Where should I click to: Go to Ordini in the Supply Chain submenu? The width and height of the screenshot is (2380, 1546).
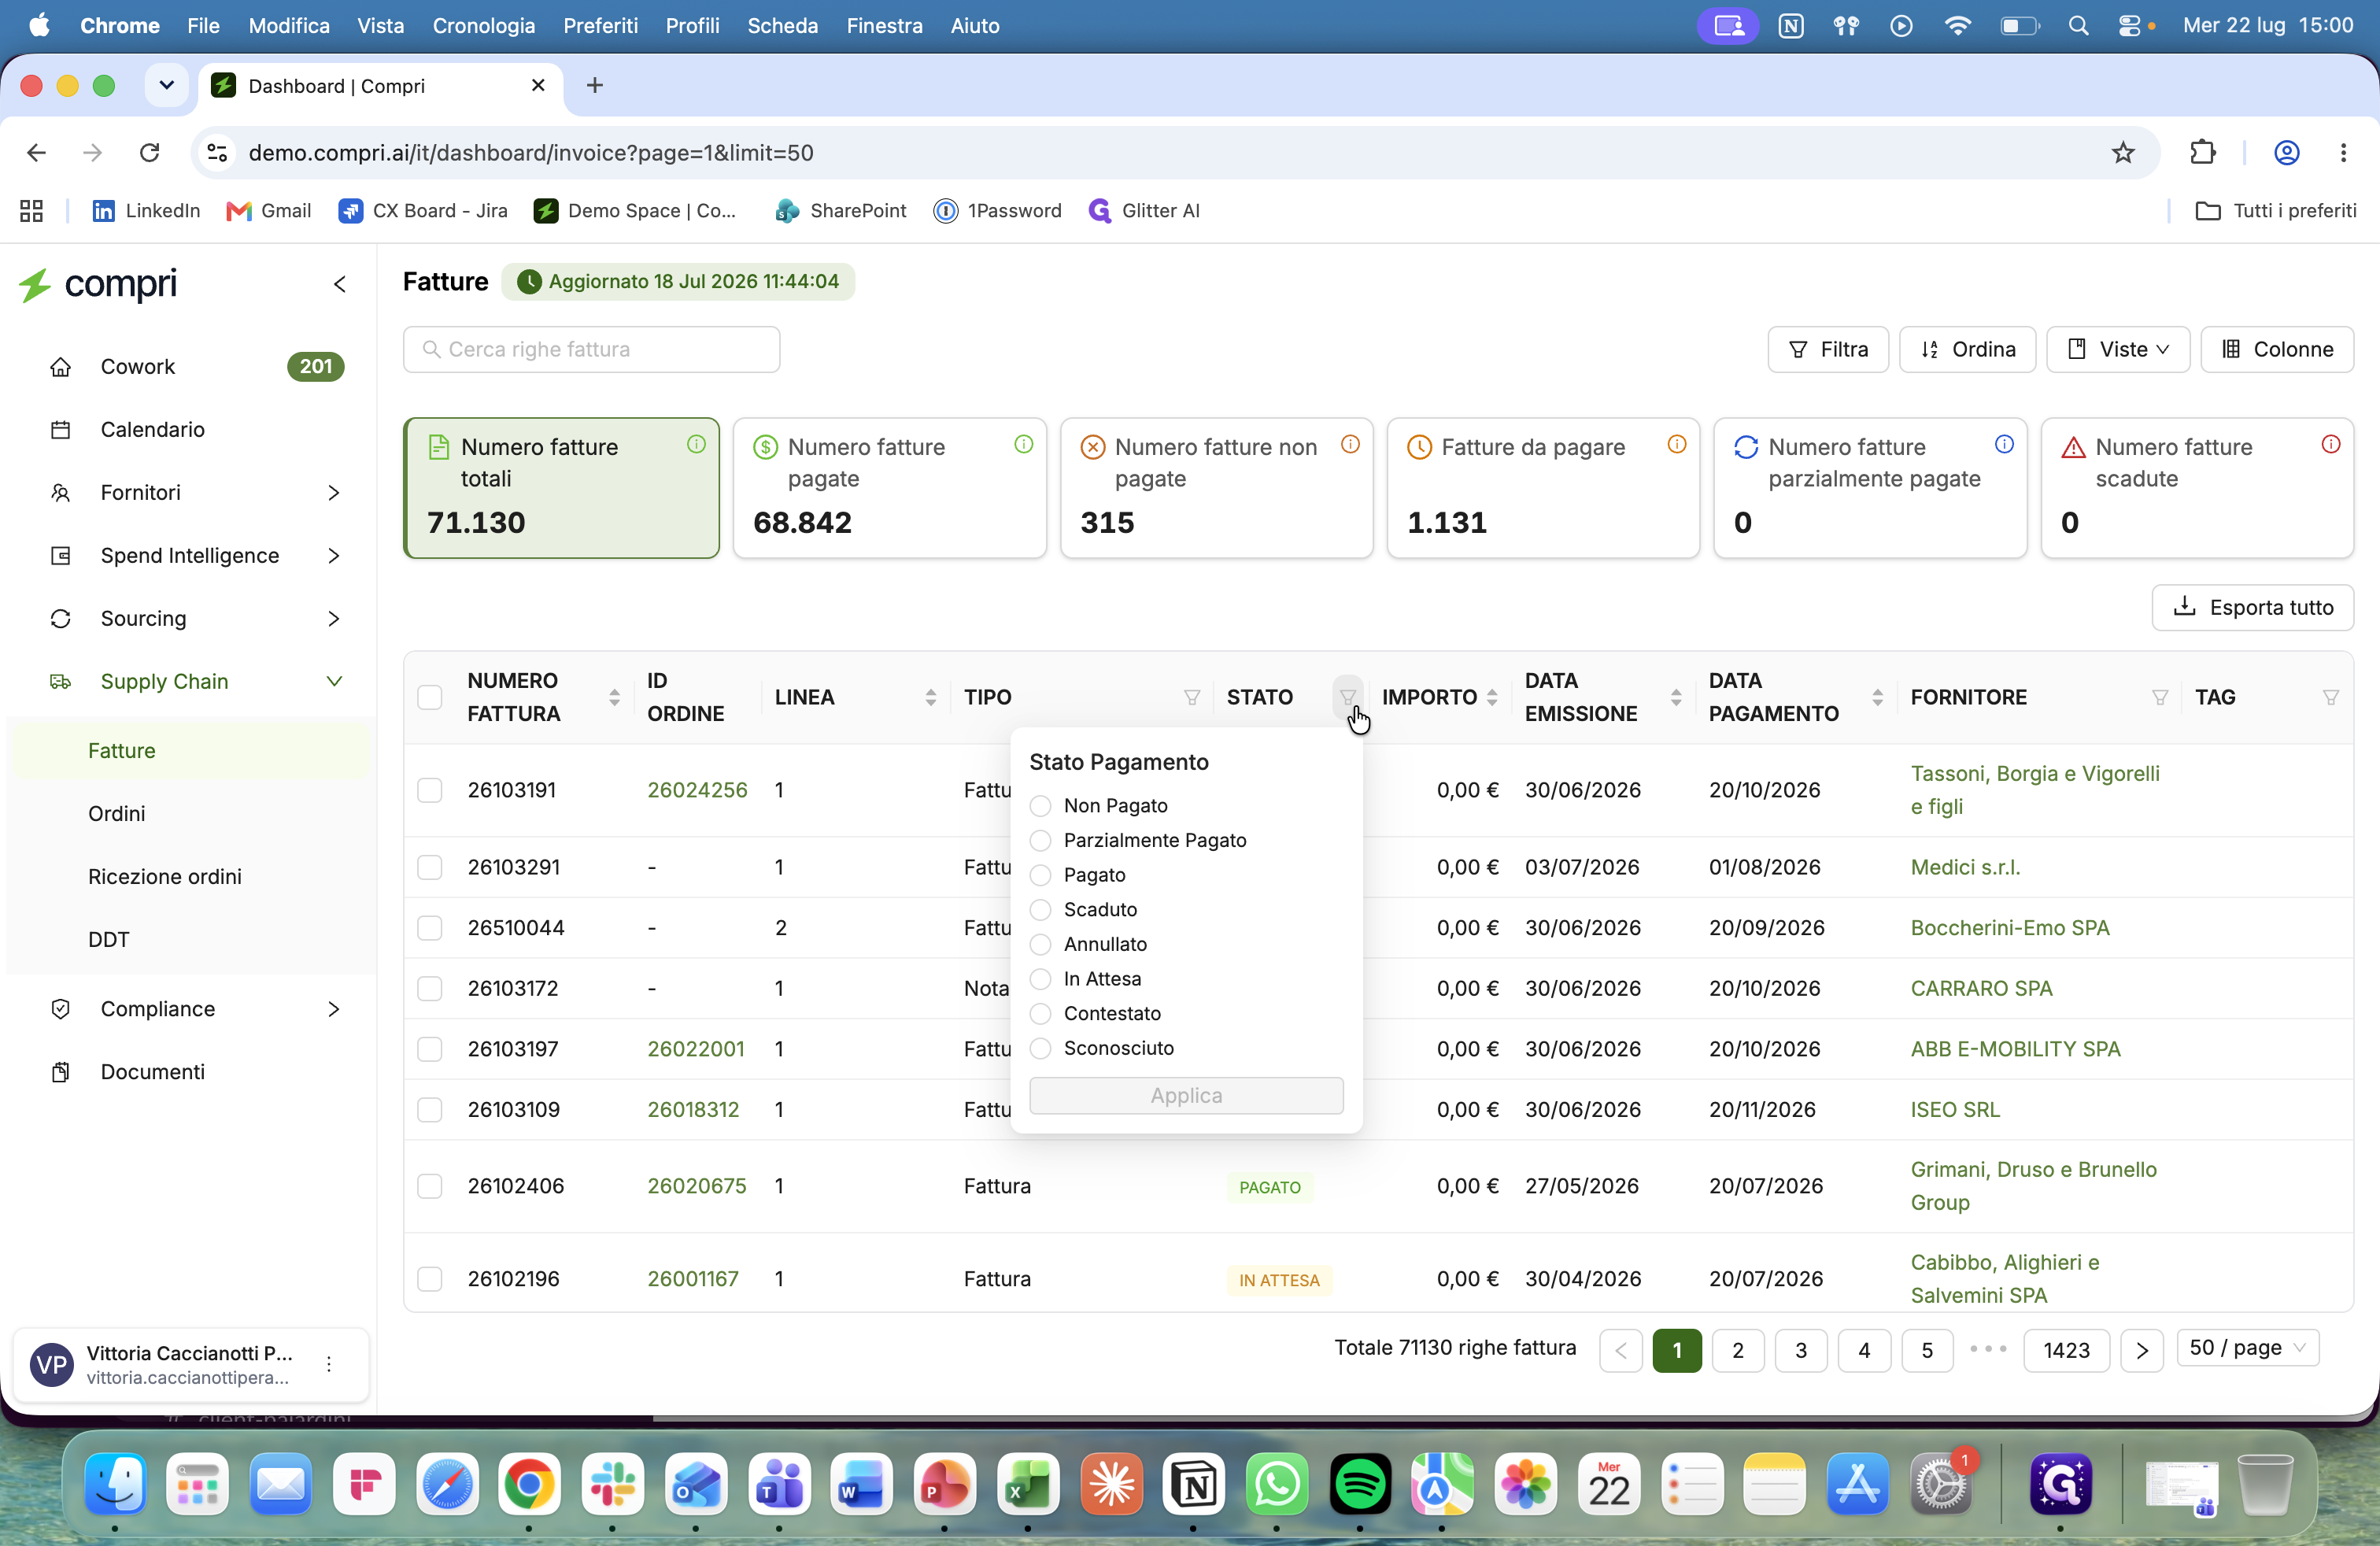pos(117,813)
